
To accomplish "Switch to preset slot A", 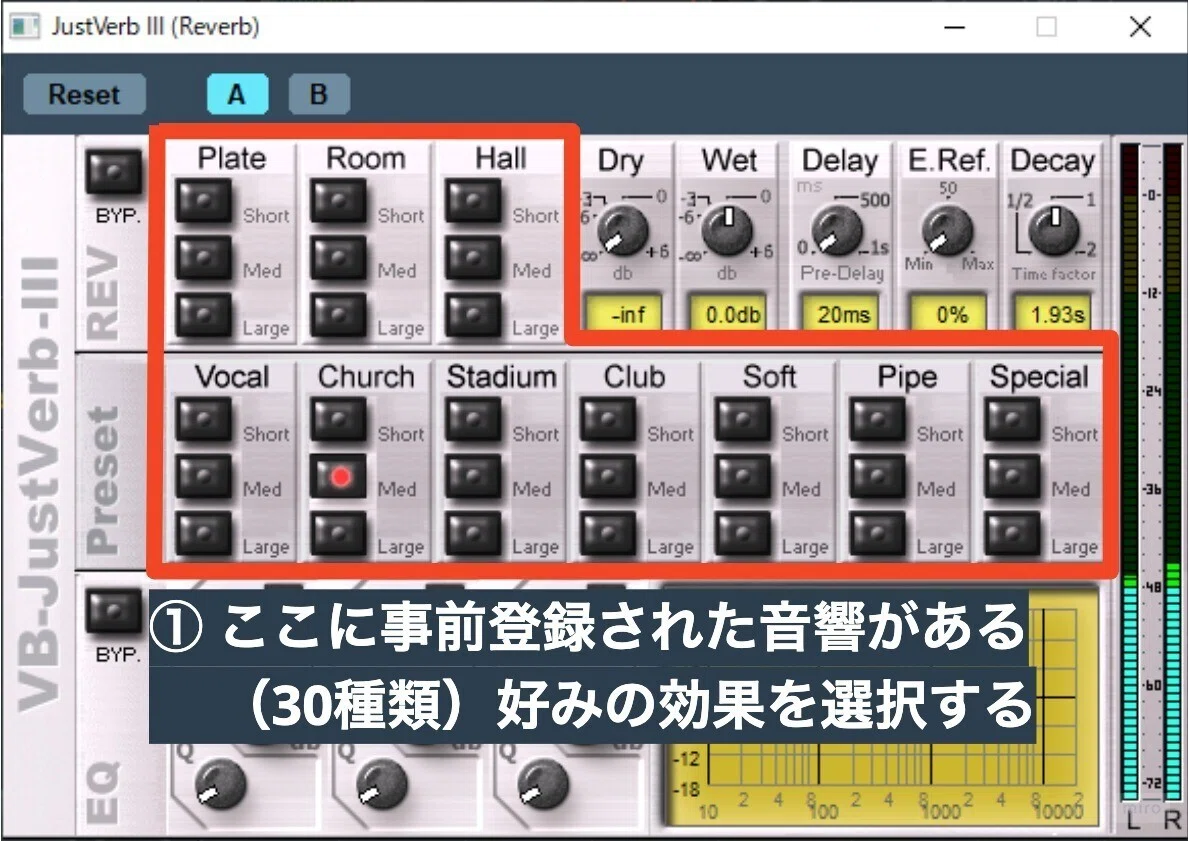I will pos(237,95).
